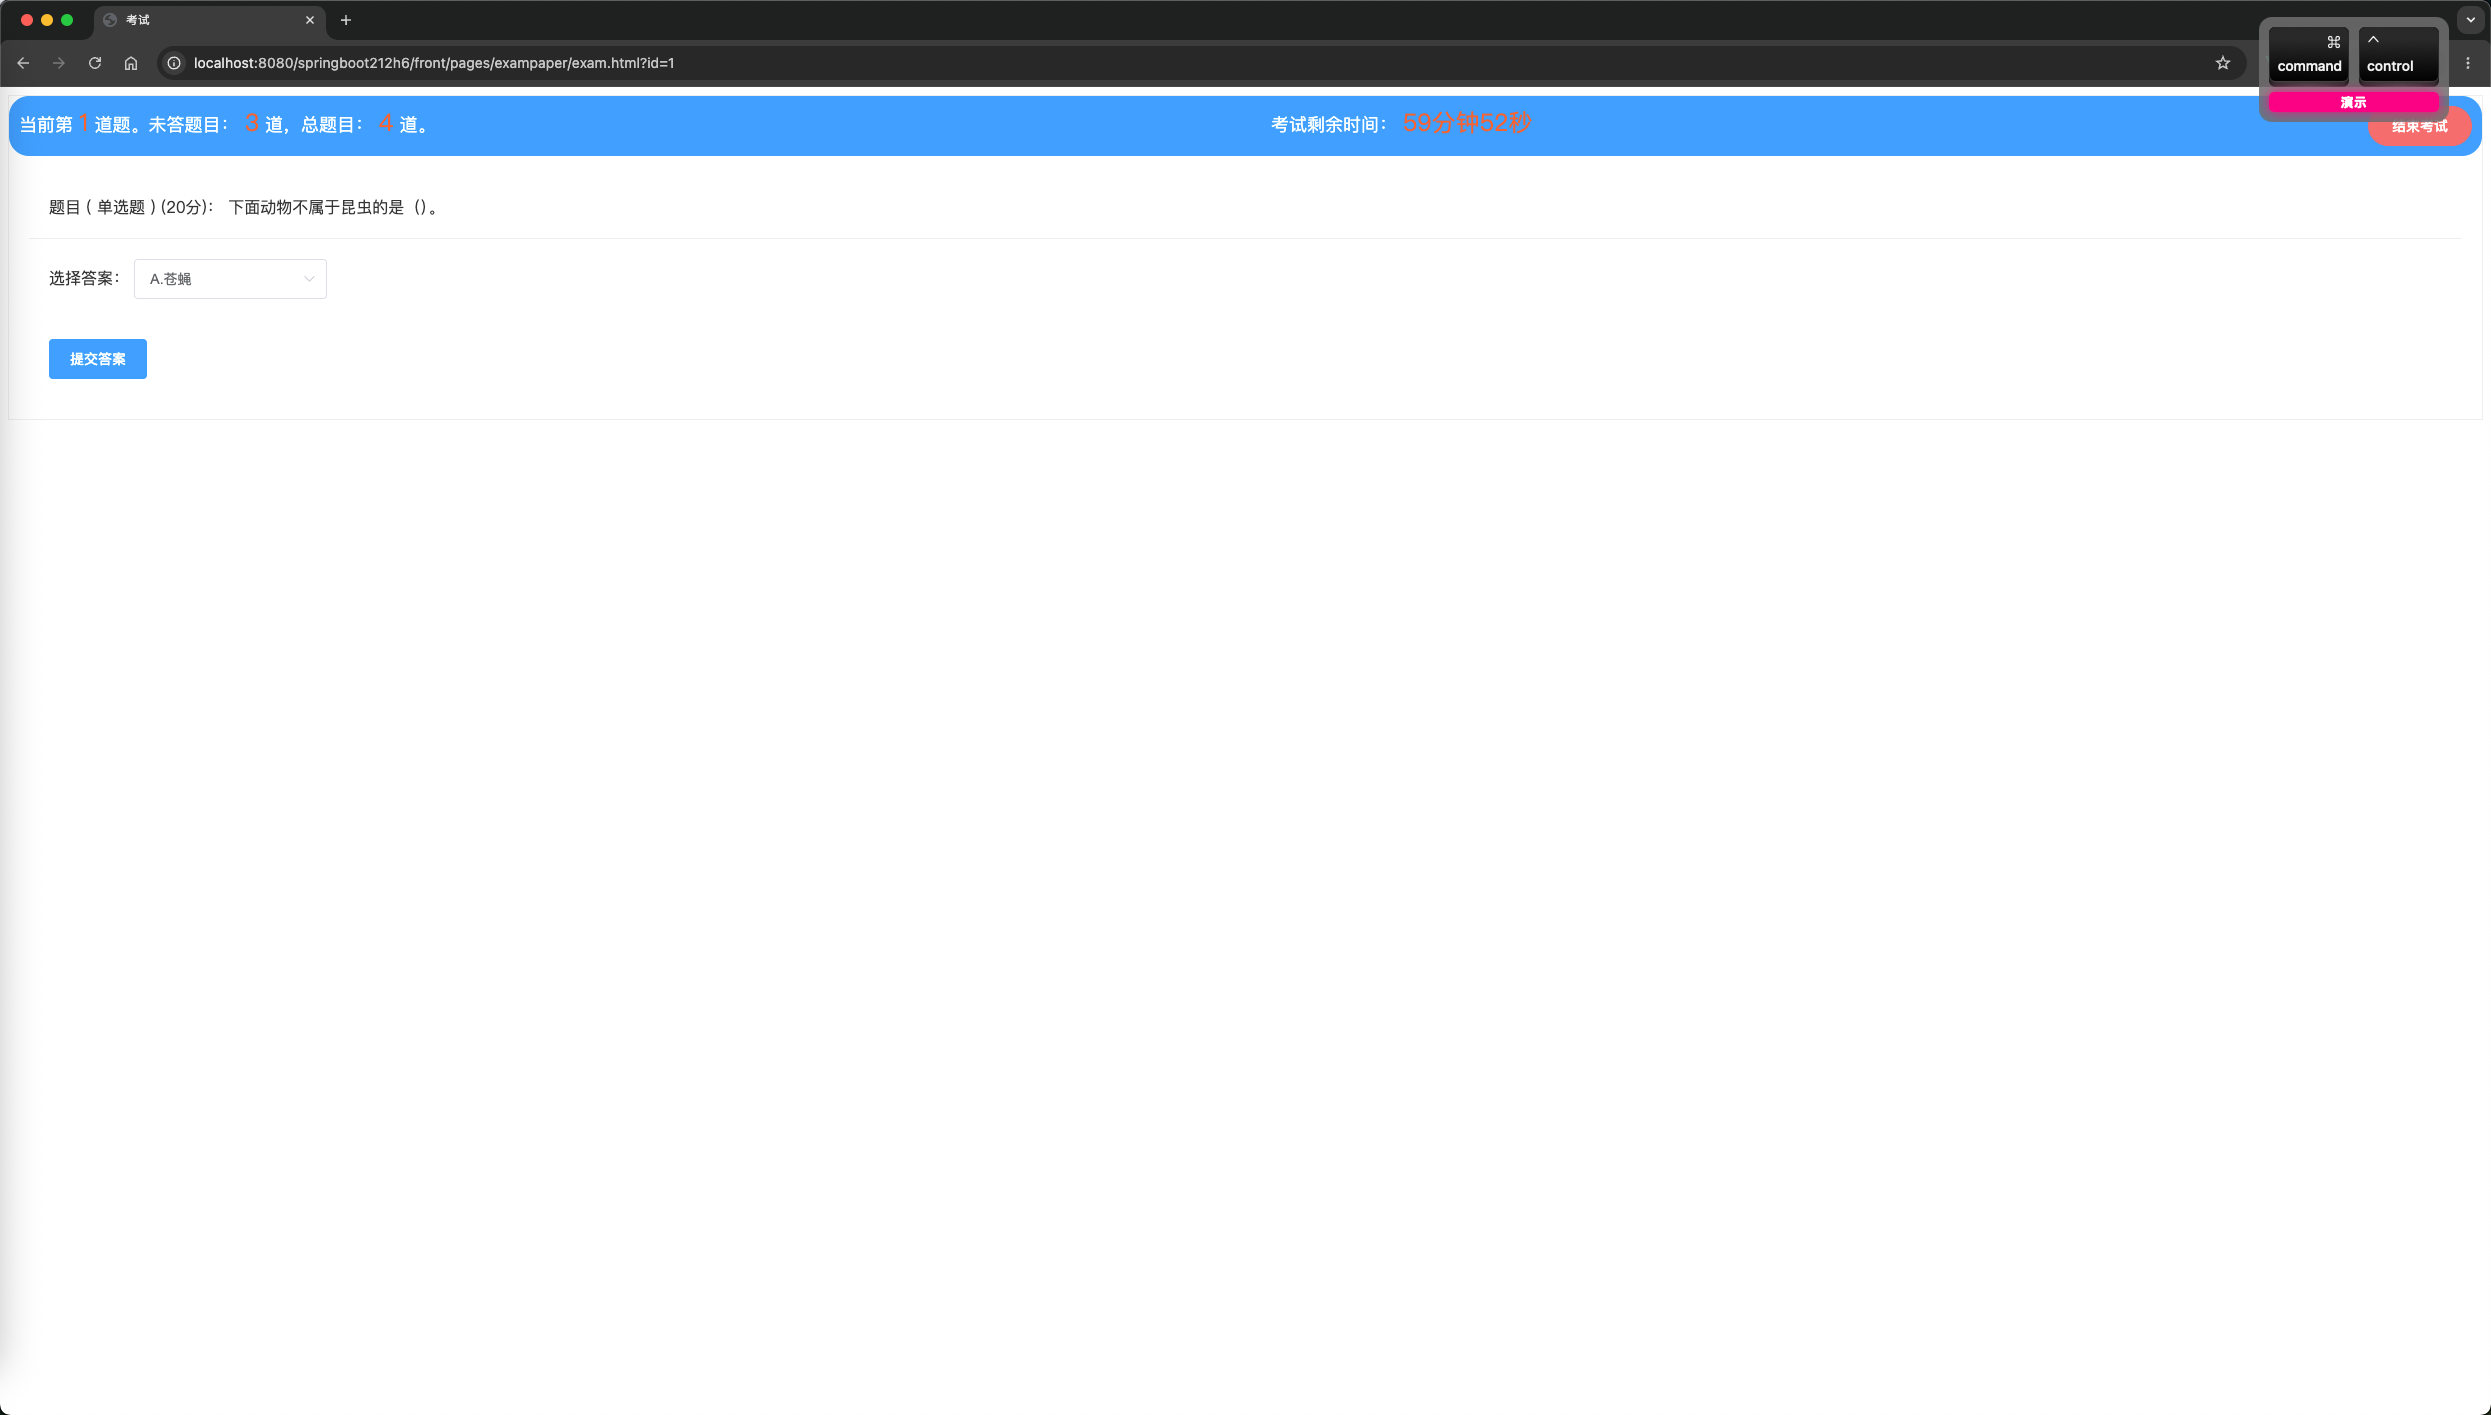2491x1415 pixels.
Task: Close the 考试 tab
Action: [x=310, y=20]
